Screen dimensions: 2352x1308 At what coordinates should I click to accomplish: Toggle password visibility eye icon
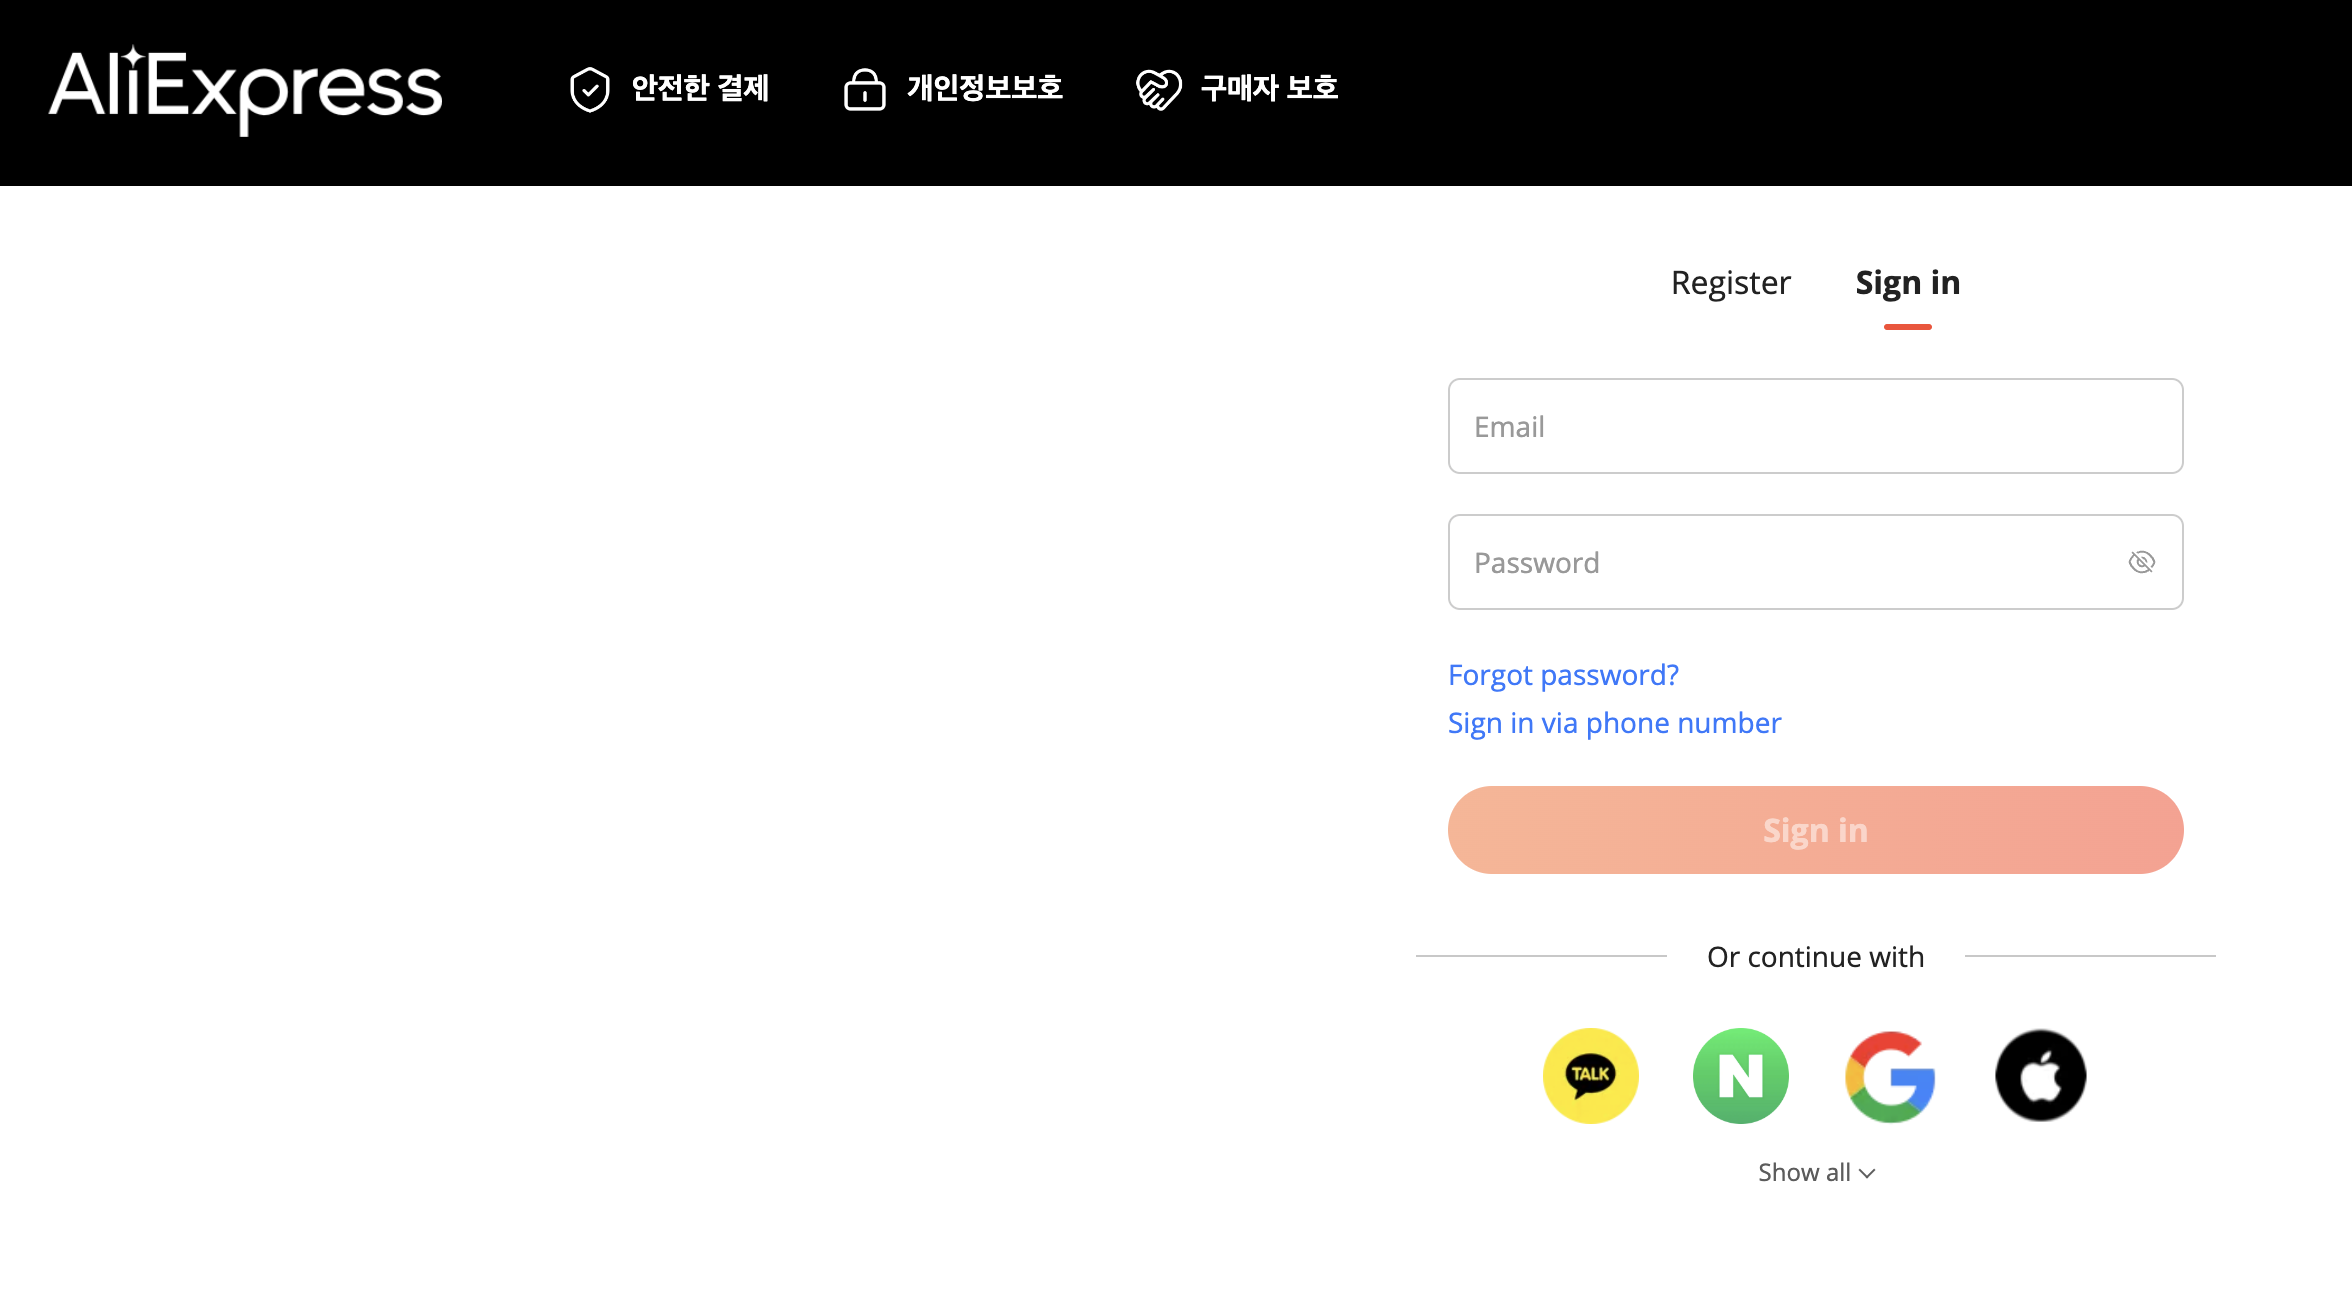click(2141, 562)
